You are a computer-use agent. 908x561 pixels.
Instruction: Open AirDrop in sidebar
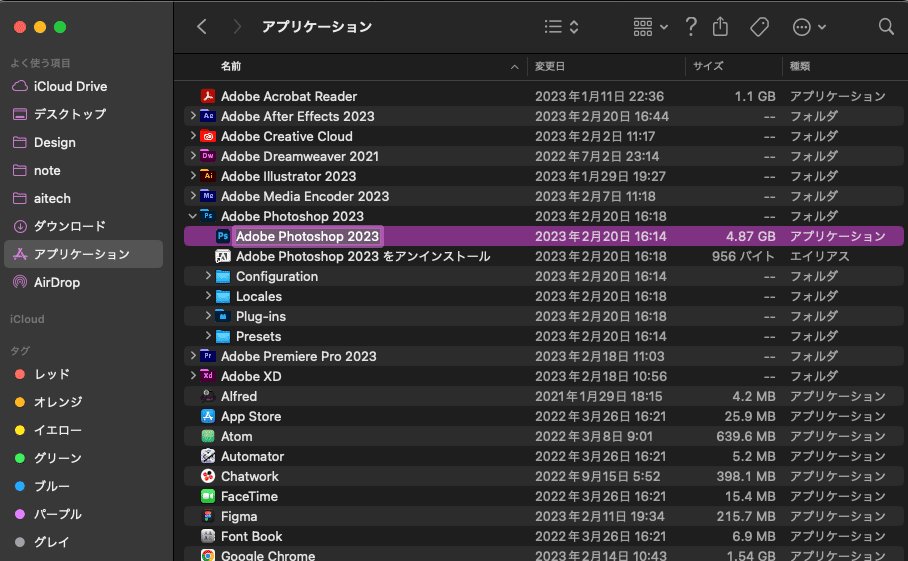pos(83,283)
